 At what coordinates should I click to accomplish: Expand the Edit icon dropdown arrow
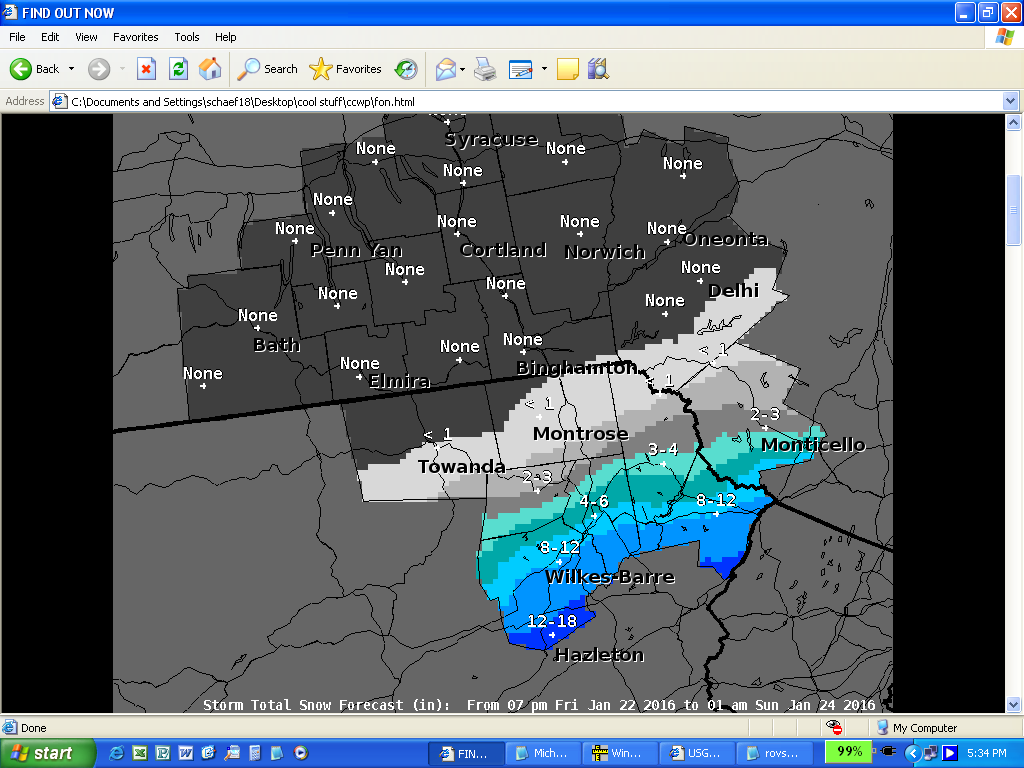544,69
